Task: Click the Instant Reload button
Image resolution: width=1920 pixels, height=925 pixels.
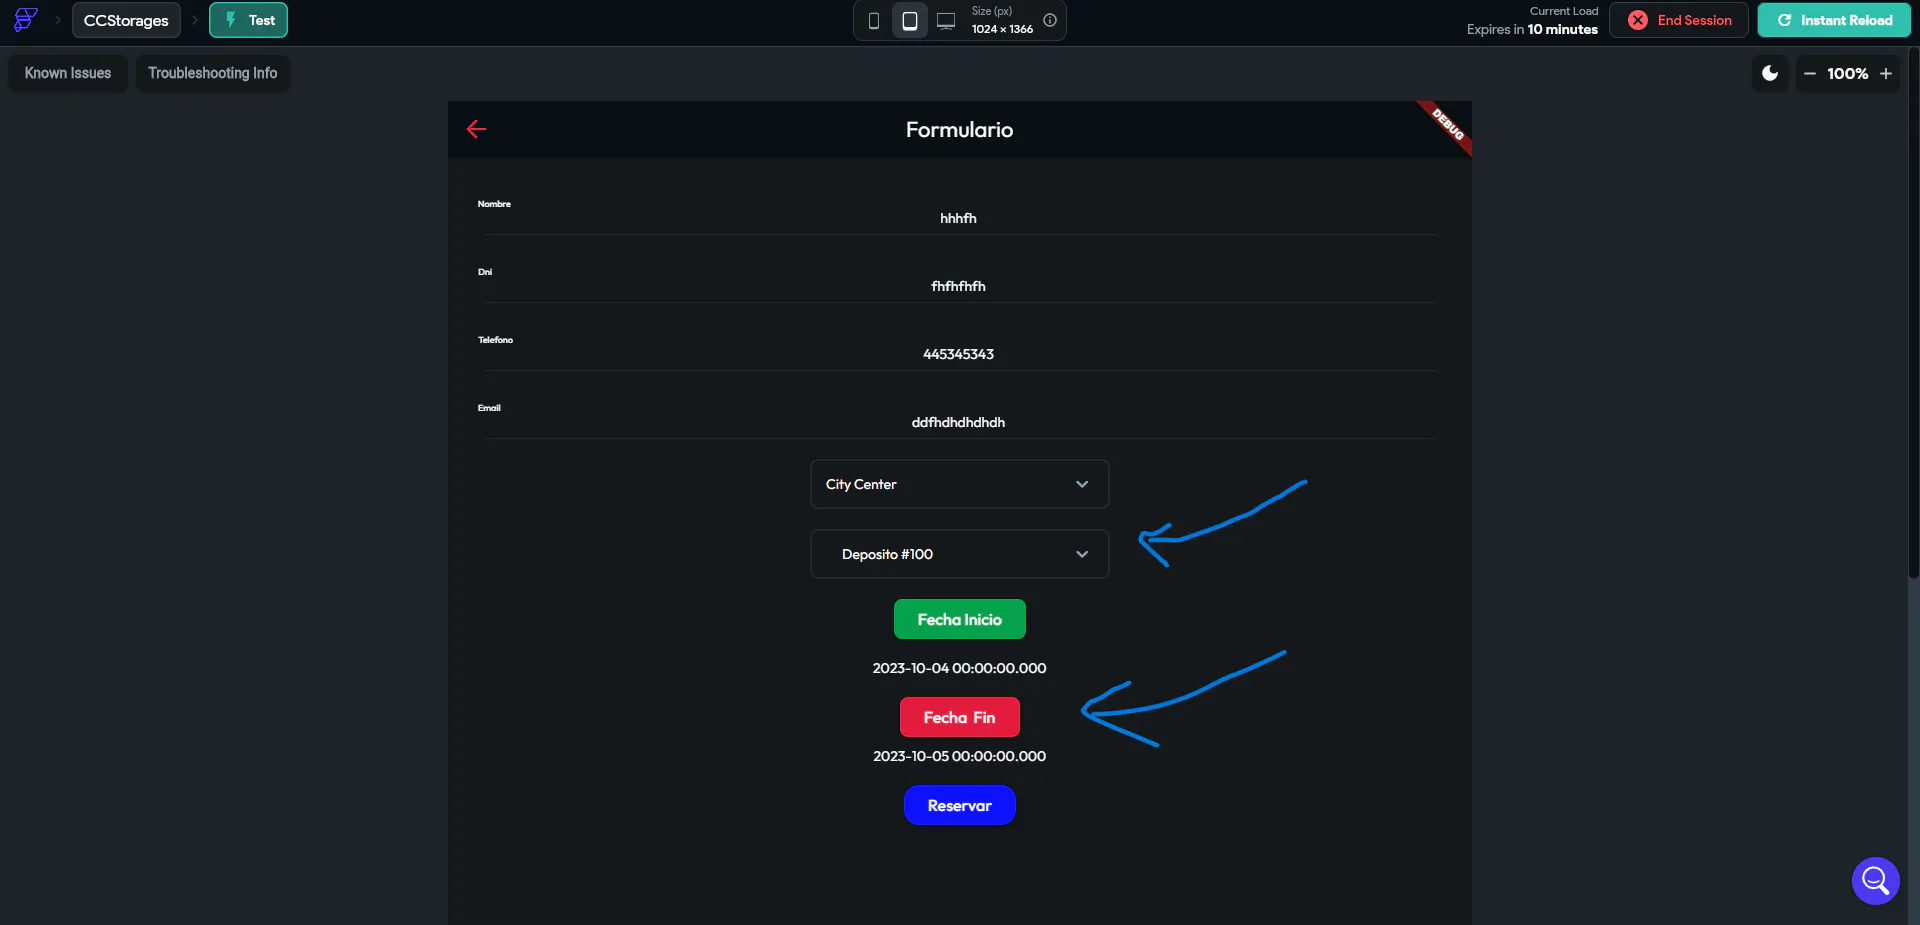Action: 1834,20
